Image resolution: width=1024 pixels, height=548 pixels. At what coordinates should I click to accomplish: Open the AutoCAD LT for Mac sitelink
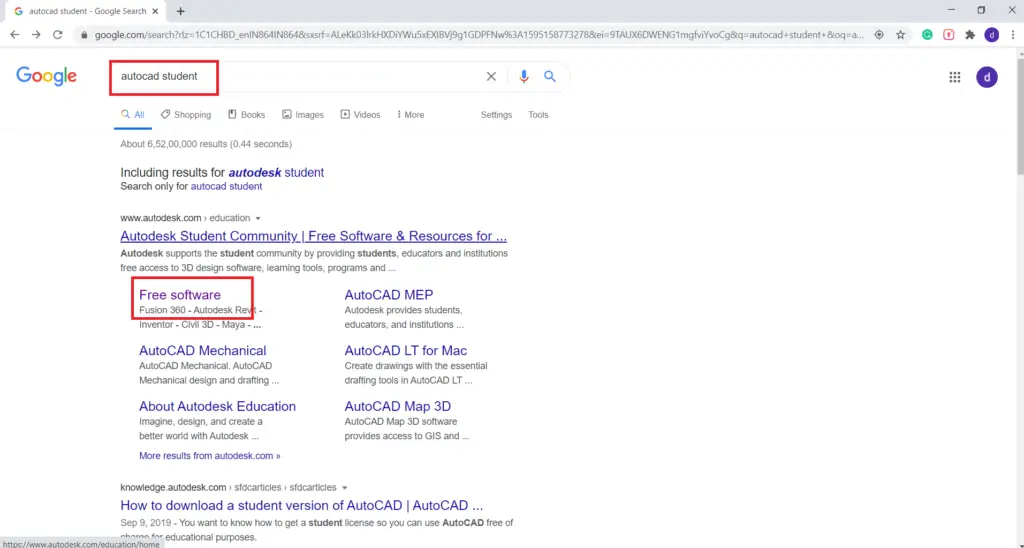(x=406, y=351)
